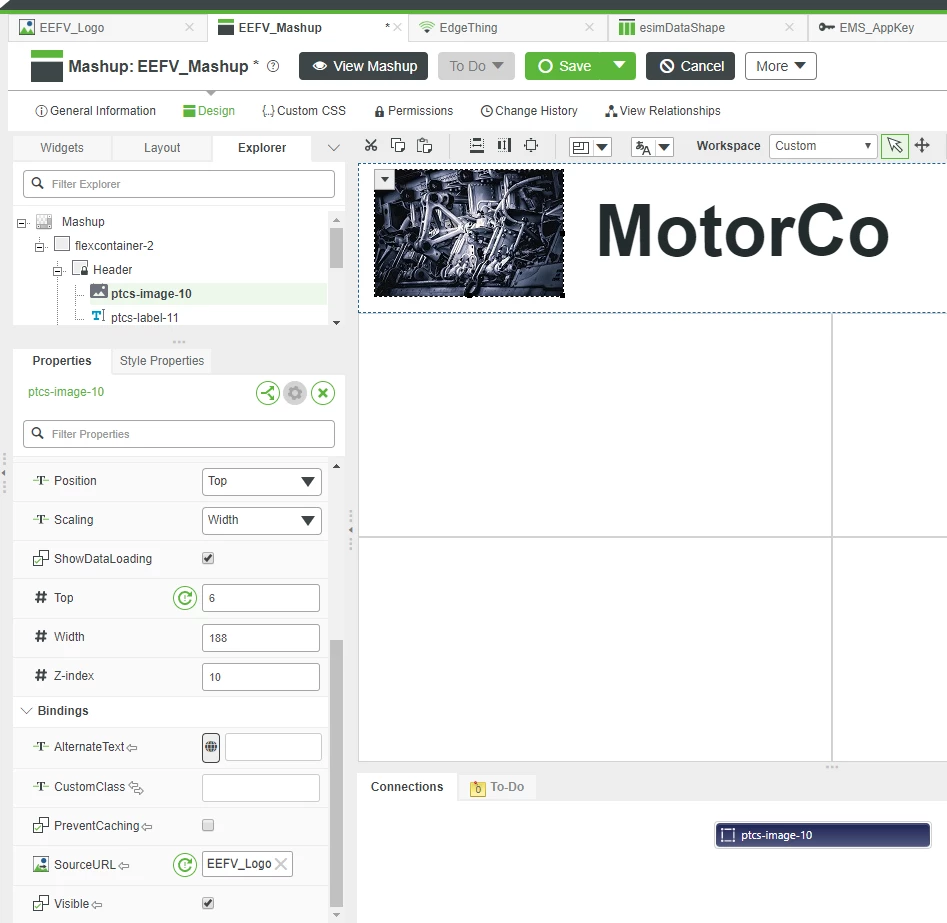The height and width of the screenshot is (923, 947).
Task: Switch to the Style Properties tab
Action: point(161,361)
